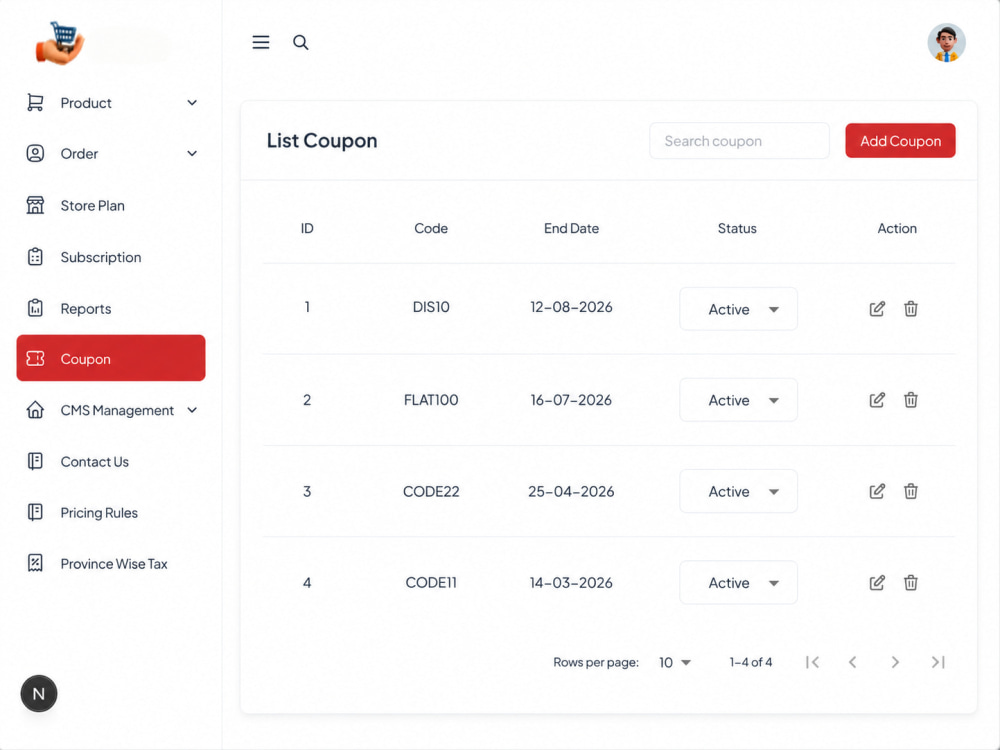Click the Search coupon field

pyautogui.click(x=739, y=140)
